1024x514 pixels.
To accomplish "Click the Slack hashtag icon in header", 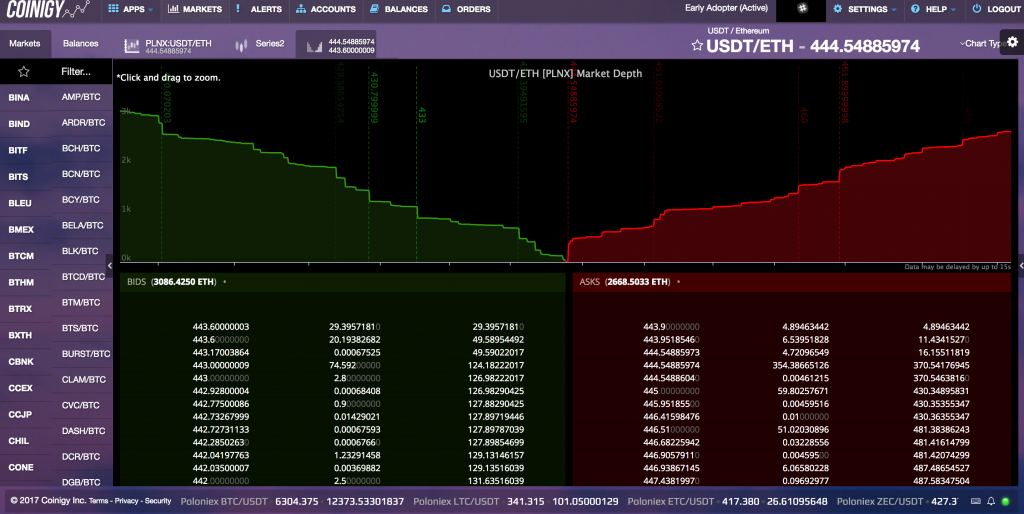I will tap(803, 8).
